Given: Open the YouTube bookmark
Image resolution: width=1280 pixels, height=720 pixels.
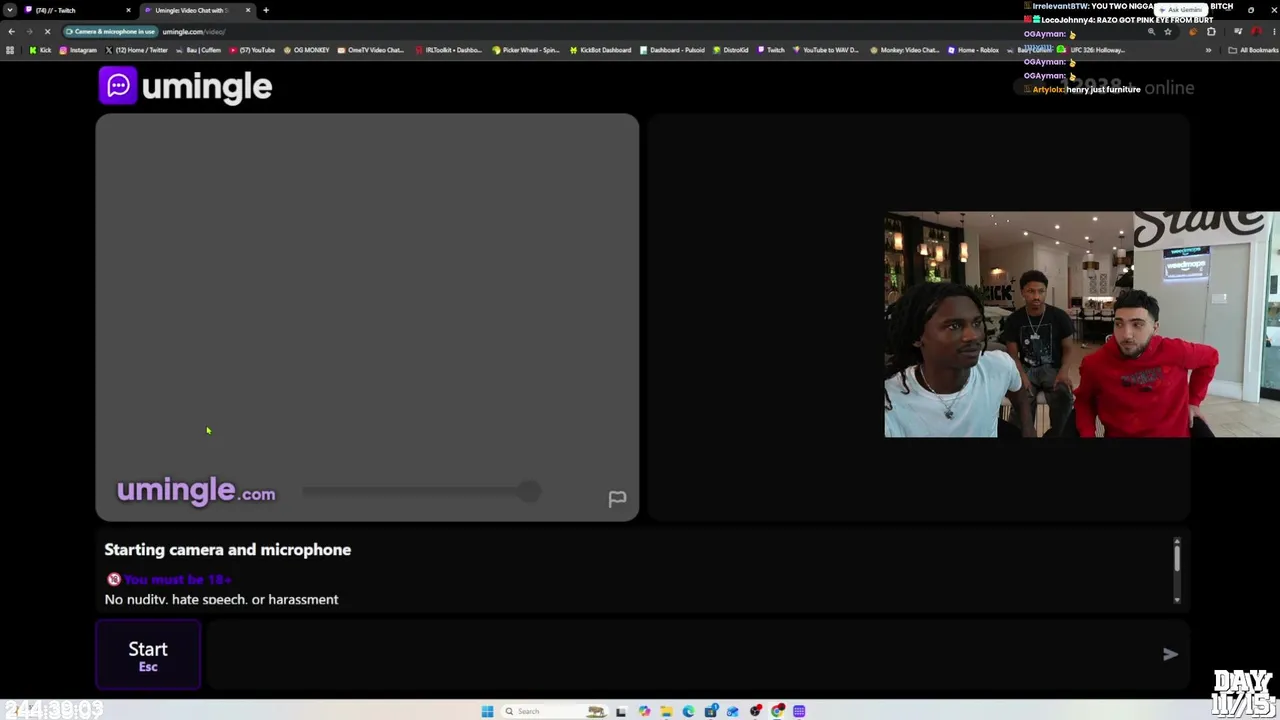Looking at the screenshot, I should (x=252, y=50).
